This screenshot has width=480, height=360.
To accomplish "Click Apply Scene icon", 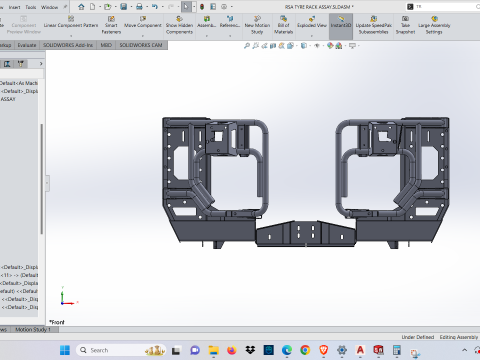I will tap(339, 46).
